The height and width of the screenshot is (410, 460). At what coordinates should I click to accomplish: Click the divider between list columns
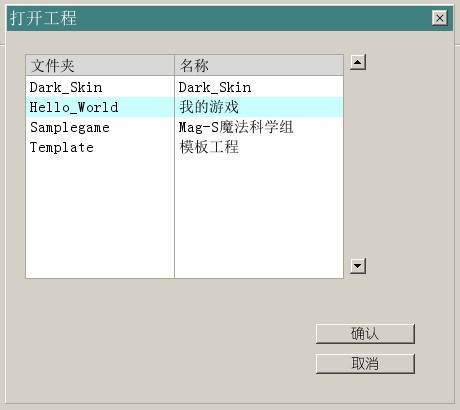[x=174, y=167]
